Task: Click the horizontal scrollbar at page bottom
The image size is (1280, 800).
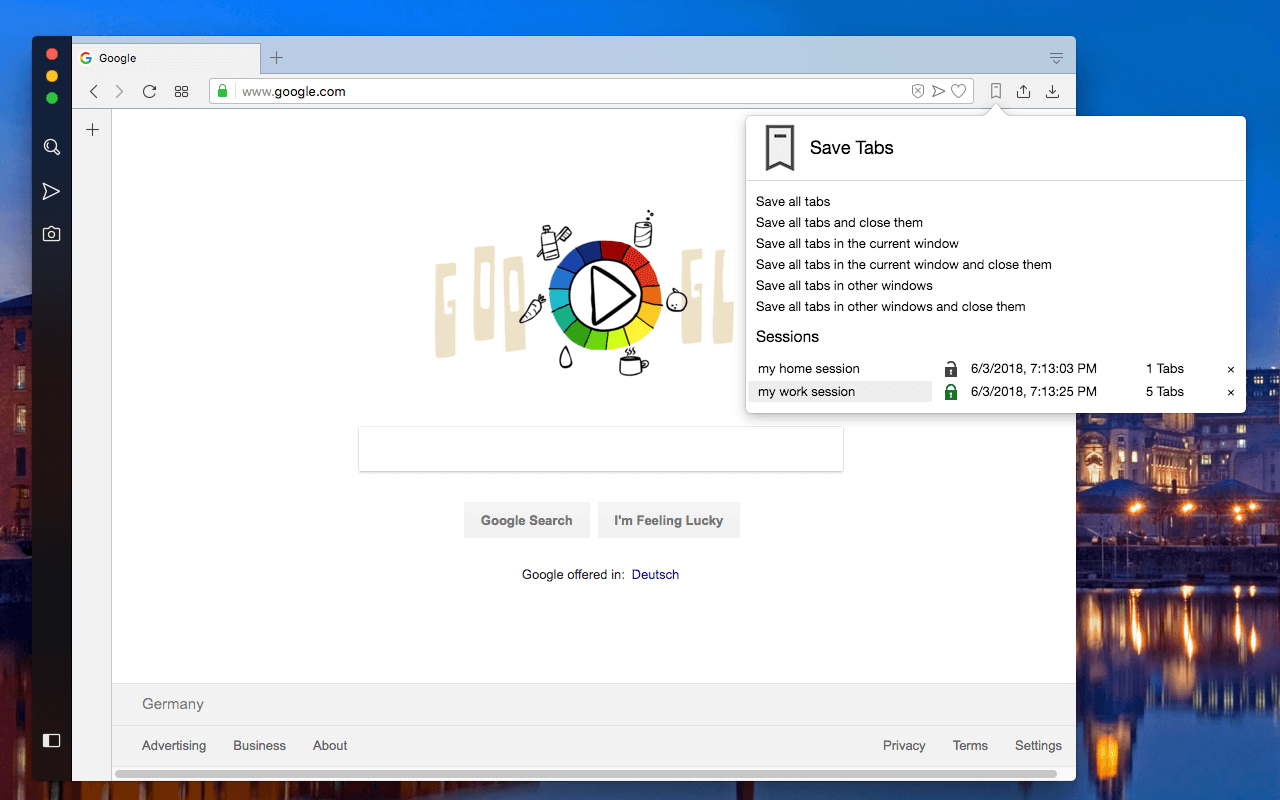Action: tap(586, 773)
